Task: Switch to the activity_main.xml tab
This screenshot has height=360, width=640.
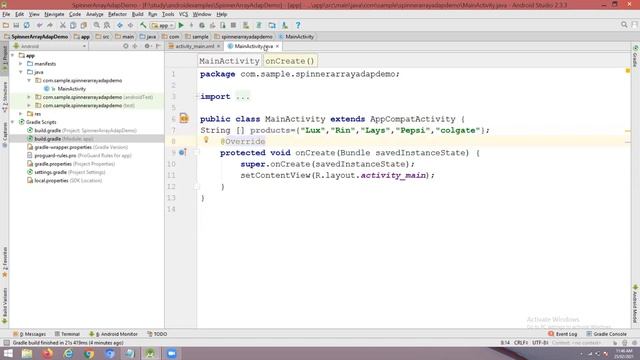Action: [x=194, y=46]
